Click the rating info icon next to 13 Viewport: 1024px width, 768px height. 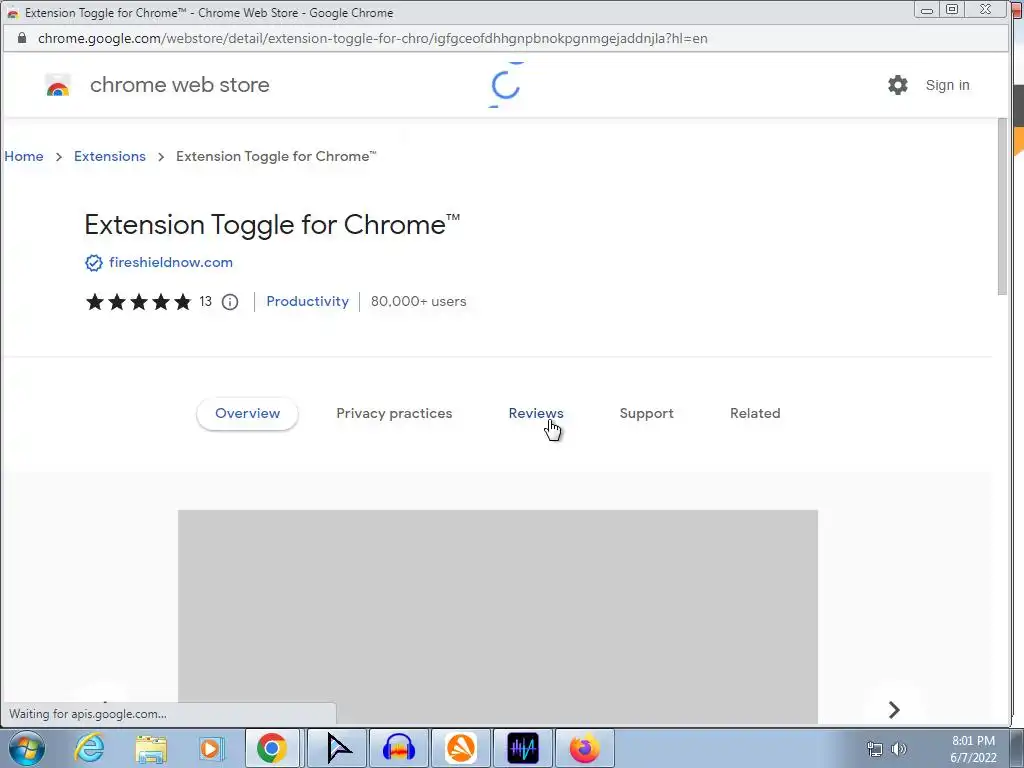tap(230, 302)
